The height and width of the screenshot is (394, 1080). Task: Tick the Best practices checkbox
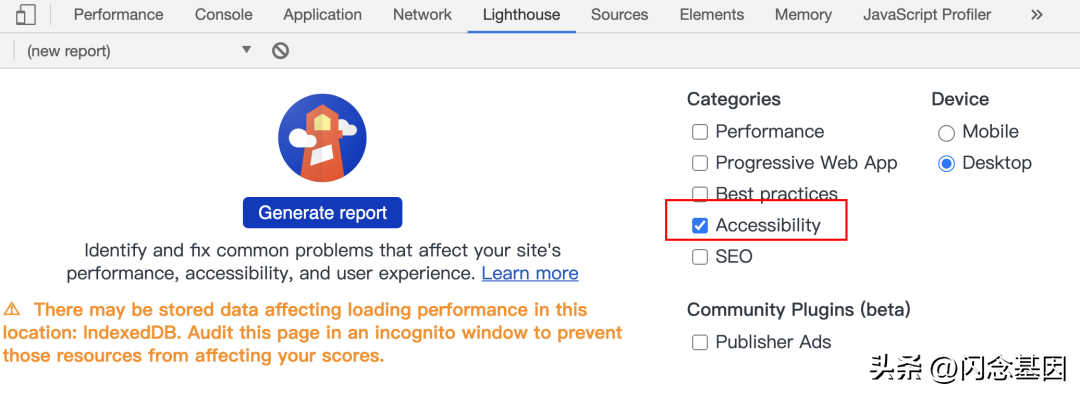[x=700, y=194]
